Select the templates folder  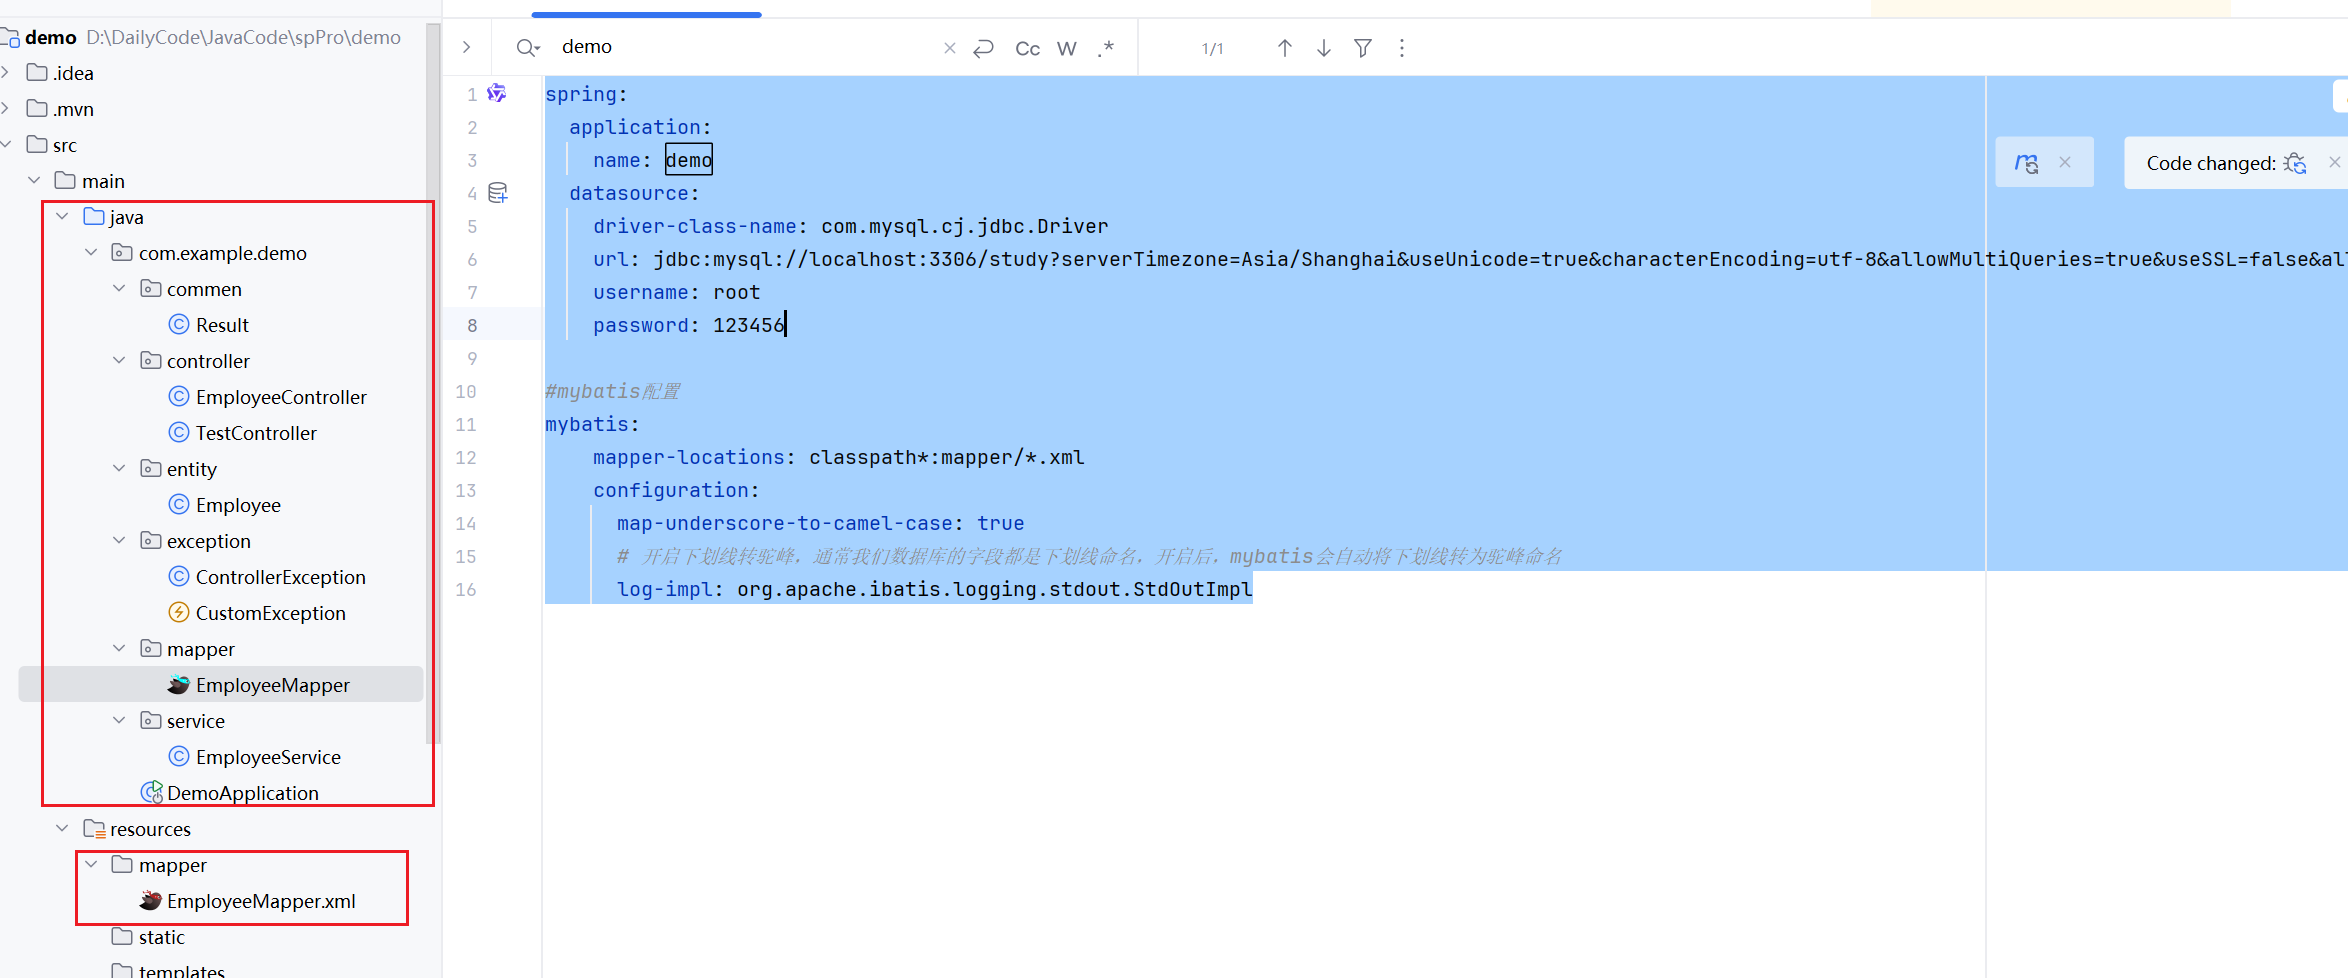click(x=182, y=970)
